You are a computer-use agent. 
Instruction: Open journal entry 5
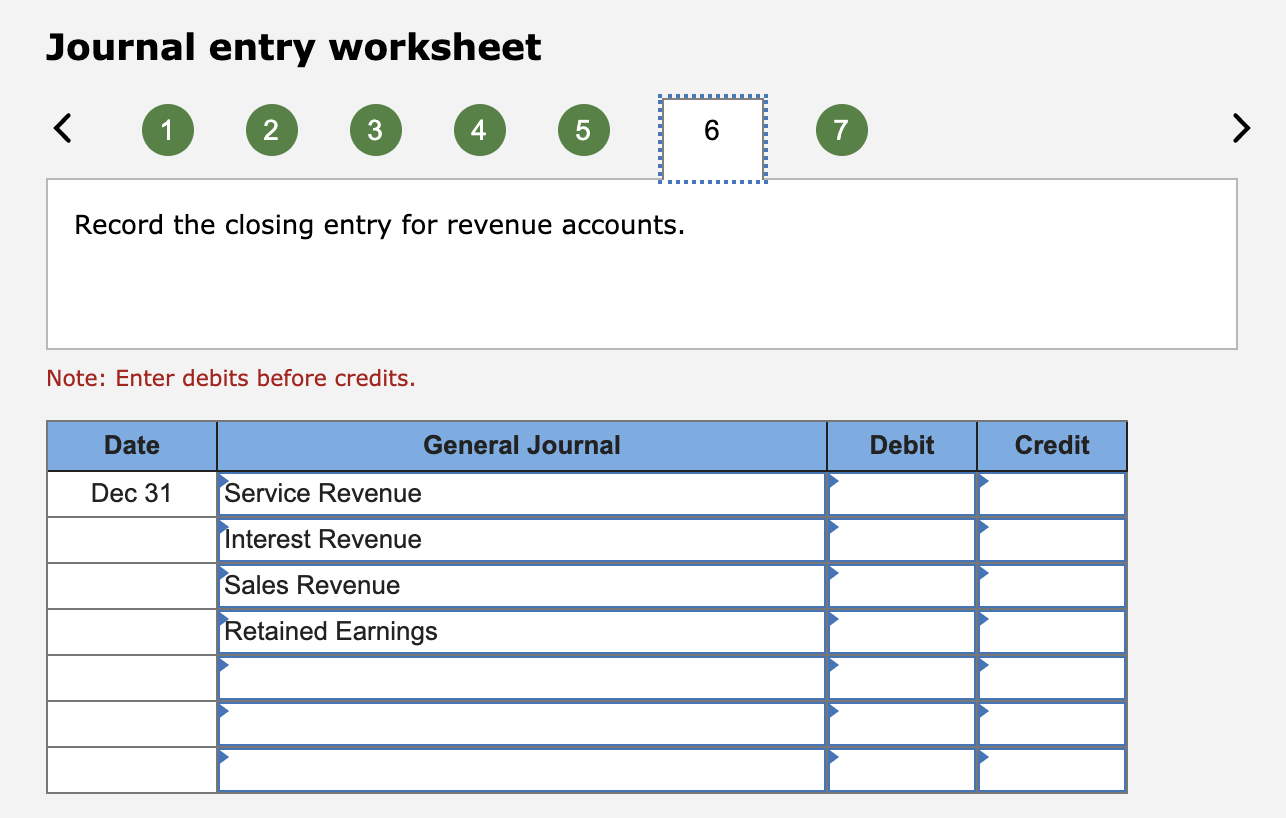(x=583, y=130)
